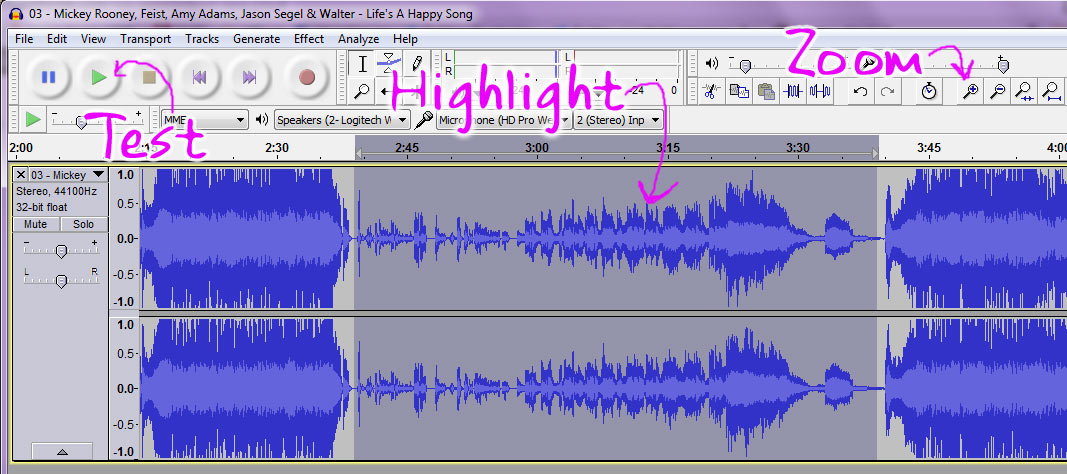The image size is (1067, 474).
Task: Paste audio with the clipboard icon
Action: [766, 90]
